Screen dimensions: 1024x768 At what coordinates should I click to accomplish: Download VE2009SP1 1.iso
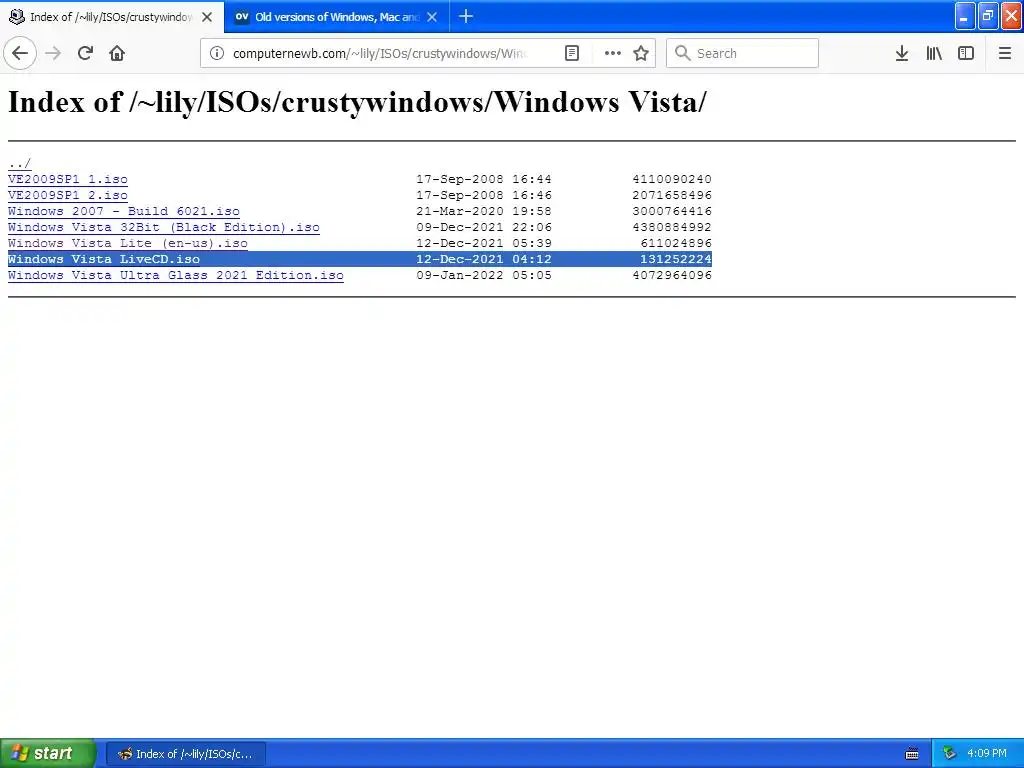pos(68,179)
